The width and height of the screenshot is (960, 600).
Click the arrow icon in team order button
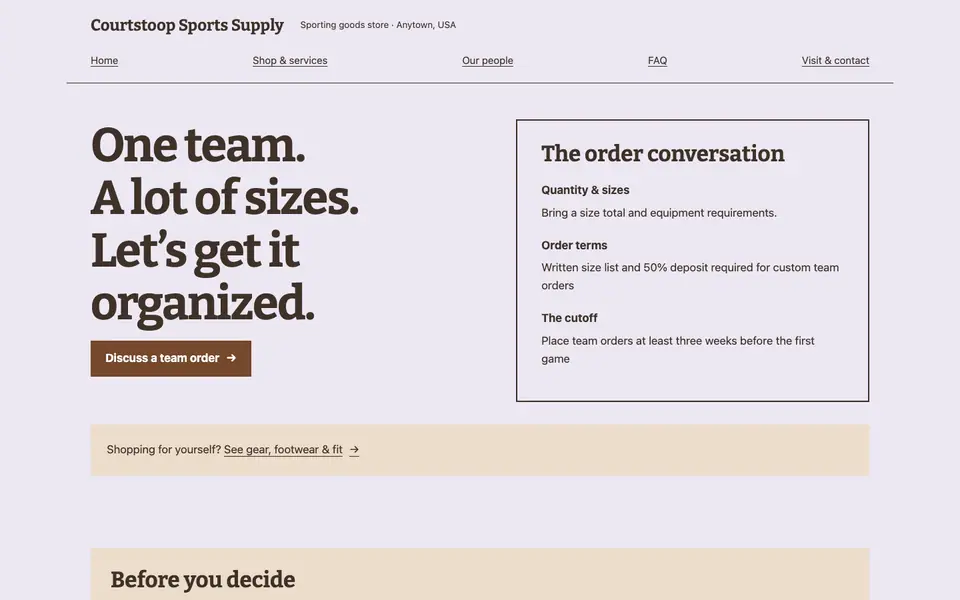point(231,358)
